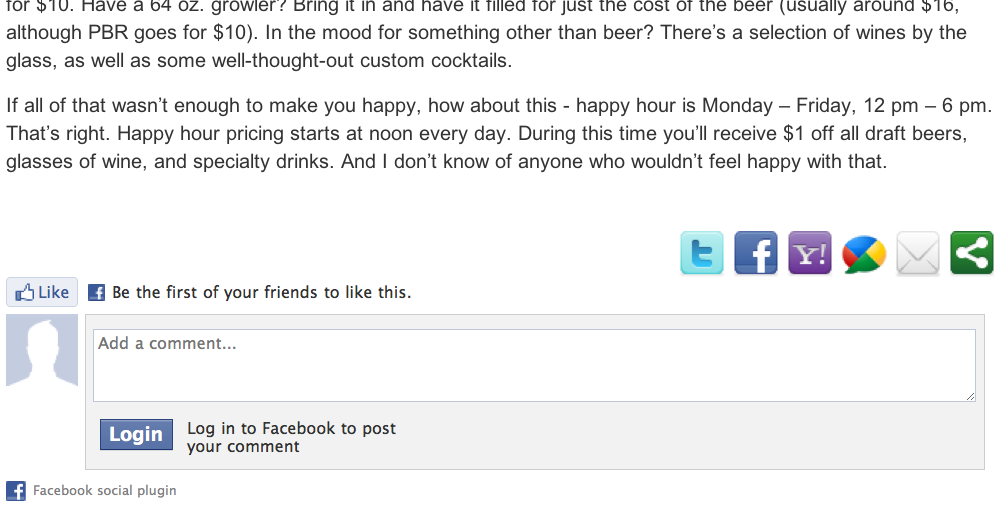
Task: Click 'Be the first of your friends' text
Action: coord(261,292)
